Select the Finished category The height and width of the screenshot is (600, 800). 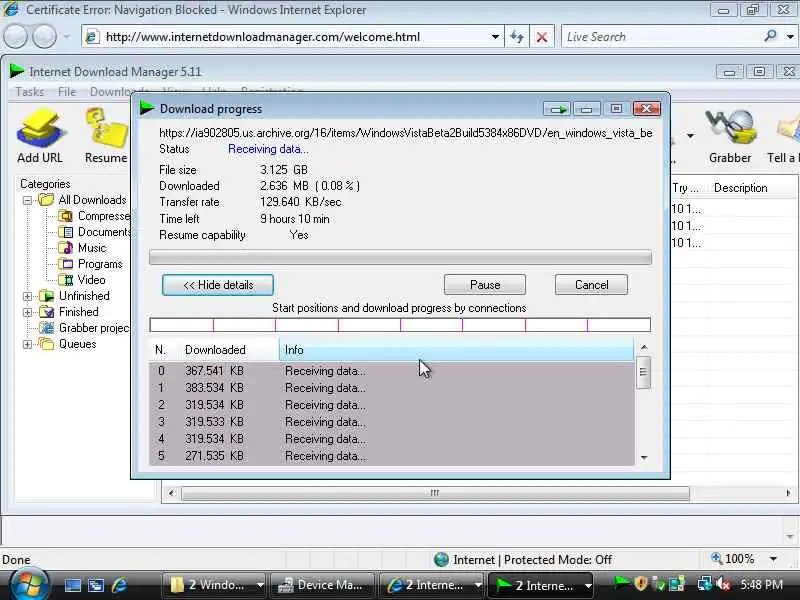69,312
